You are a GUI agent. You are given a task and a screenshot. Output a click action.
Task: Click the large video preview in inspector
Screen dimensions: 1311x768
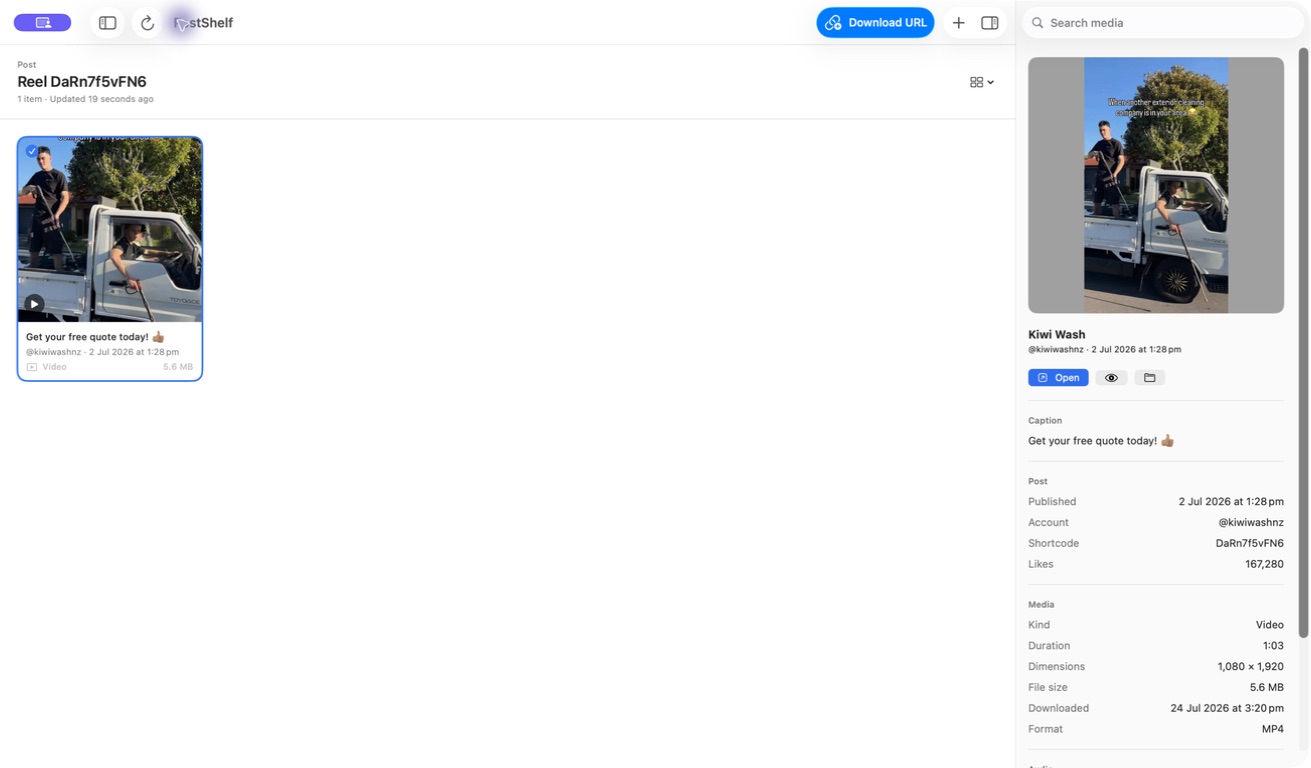(x=1156, y=185)
